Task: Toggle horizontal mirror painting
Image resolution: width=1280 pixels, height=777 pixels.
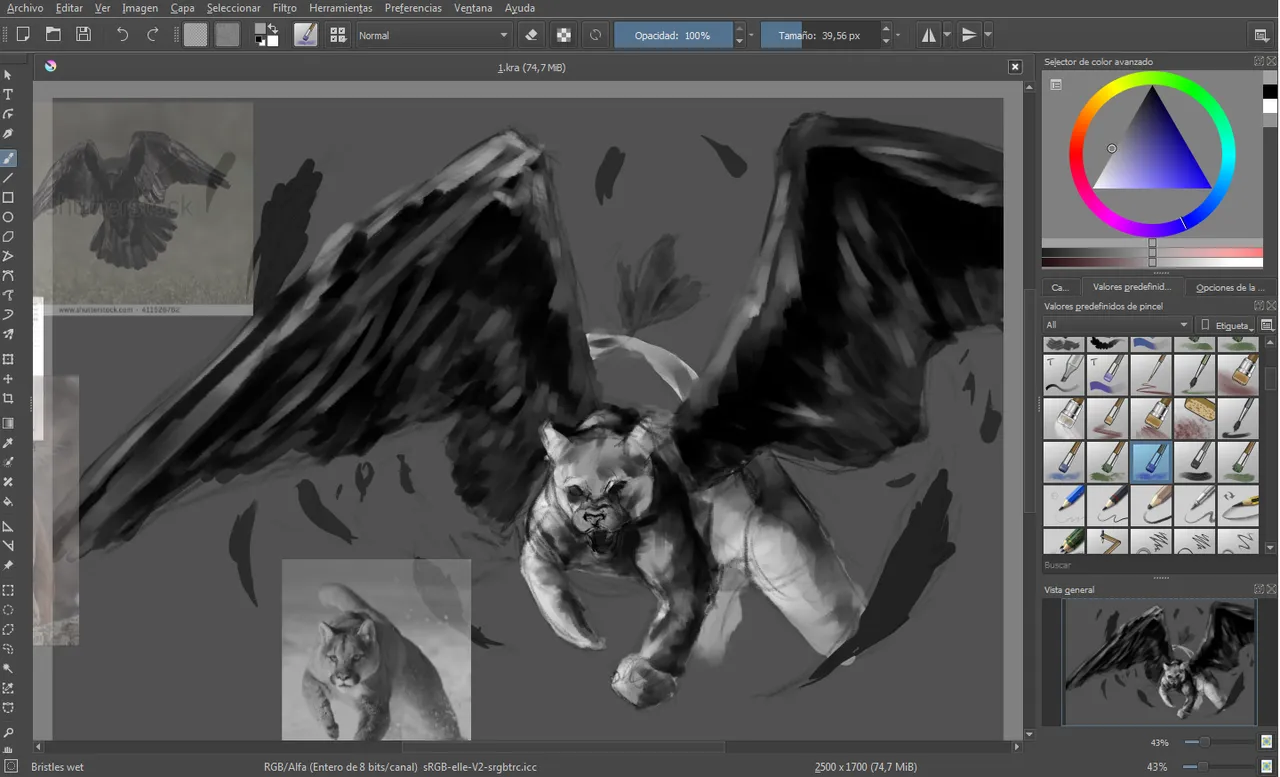Action: point(929,35)
